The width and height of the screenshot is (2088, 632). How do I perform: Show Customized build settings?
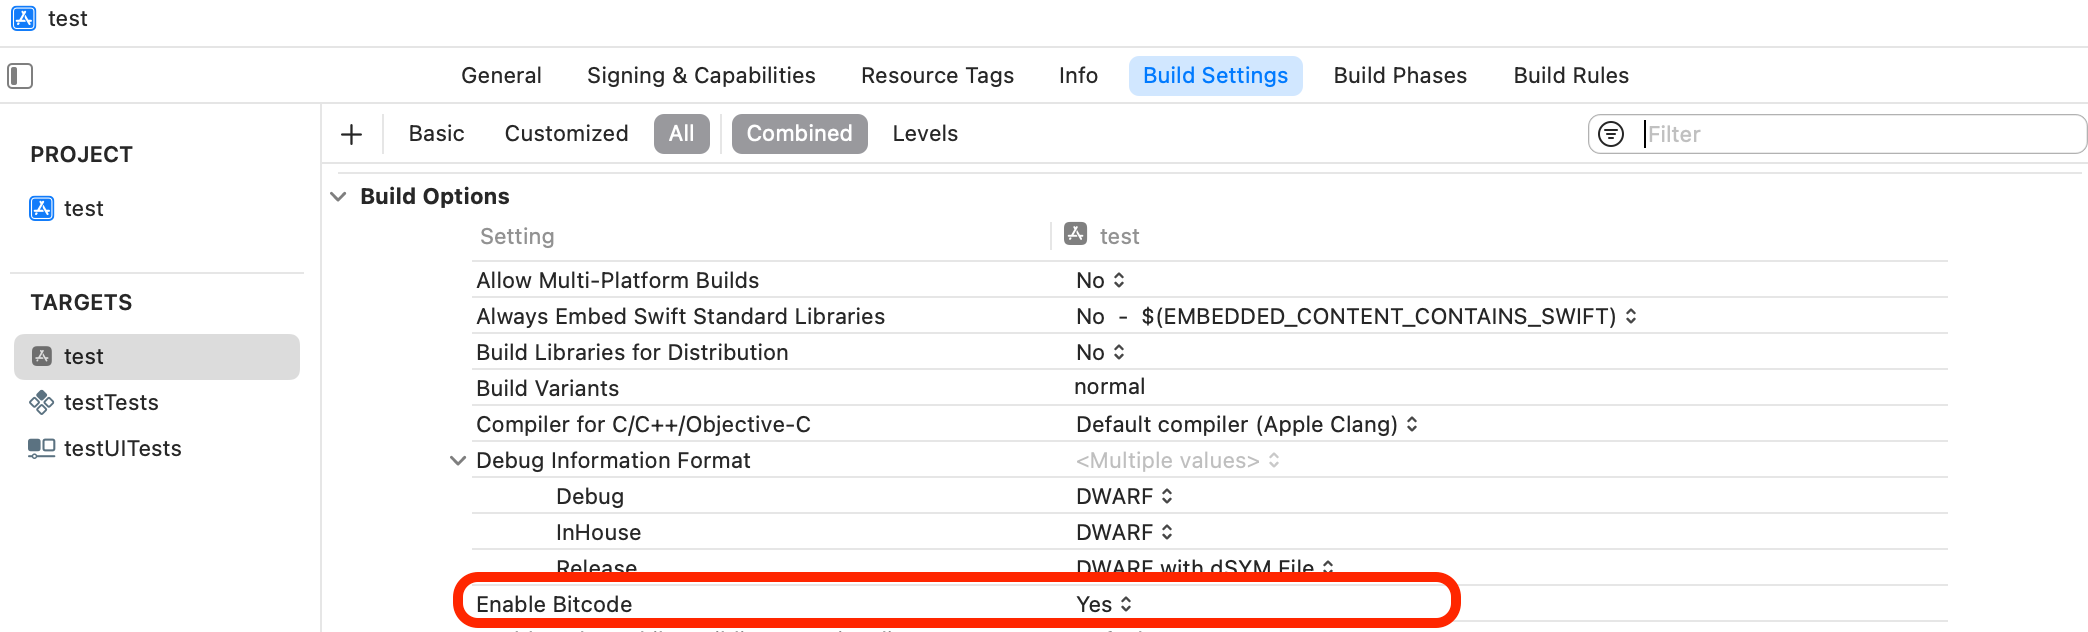567,134
